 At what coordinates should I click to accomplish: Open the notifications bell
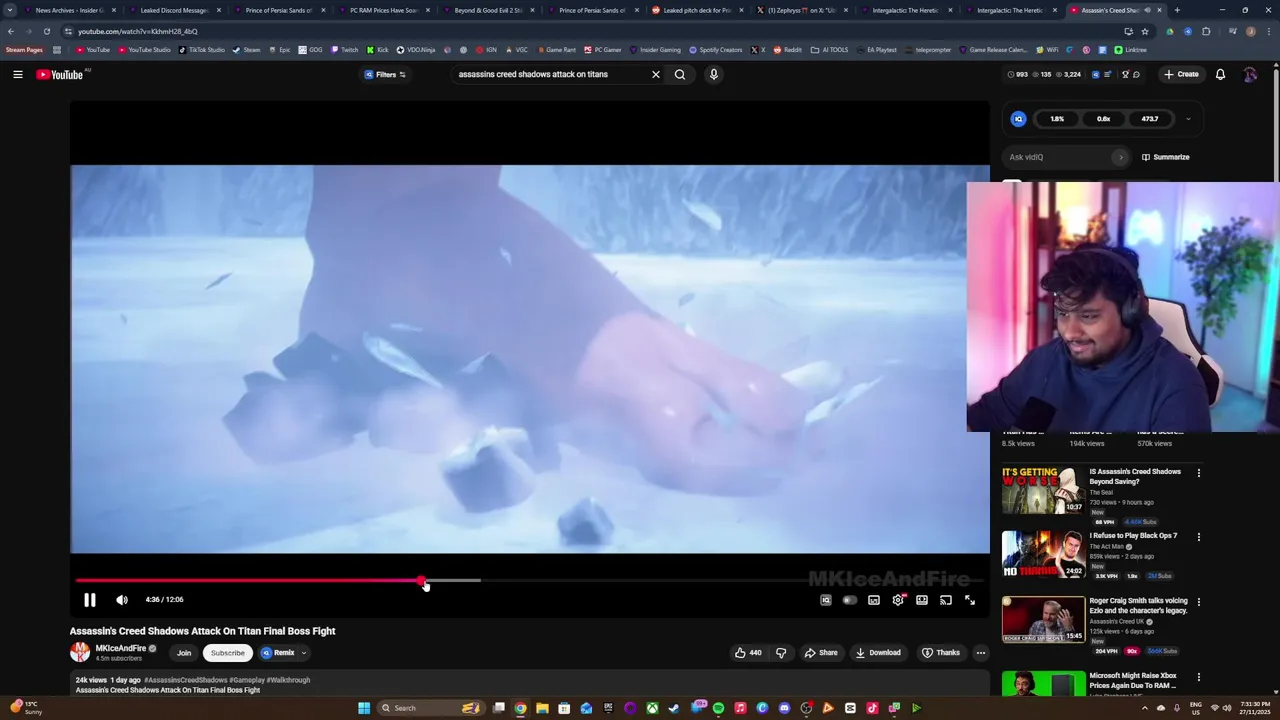click(x=1220, y=74)
